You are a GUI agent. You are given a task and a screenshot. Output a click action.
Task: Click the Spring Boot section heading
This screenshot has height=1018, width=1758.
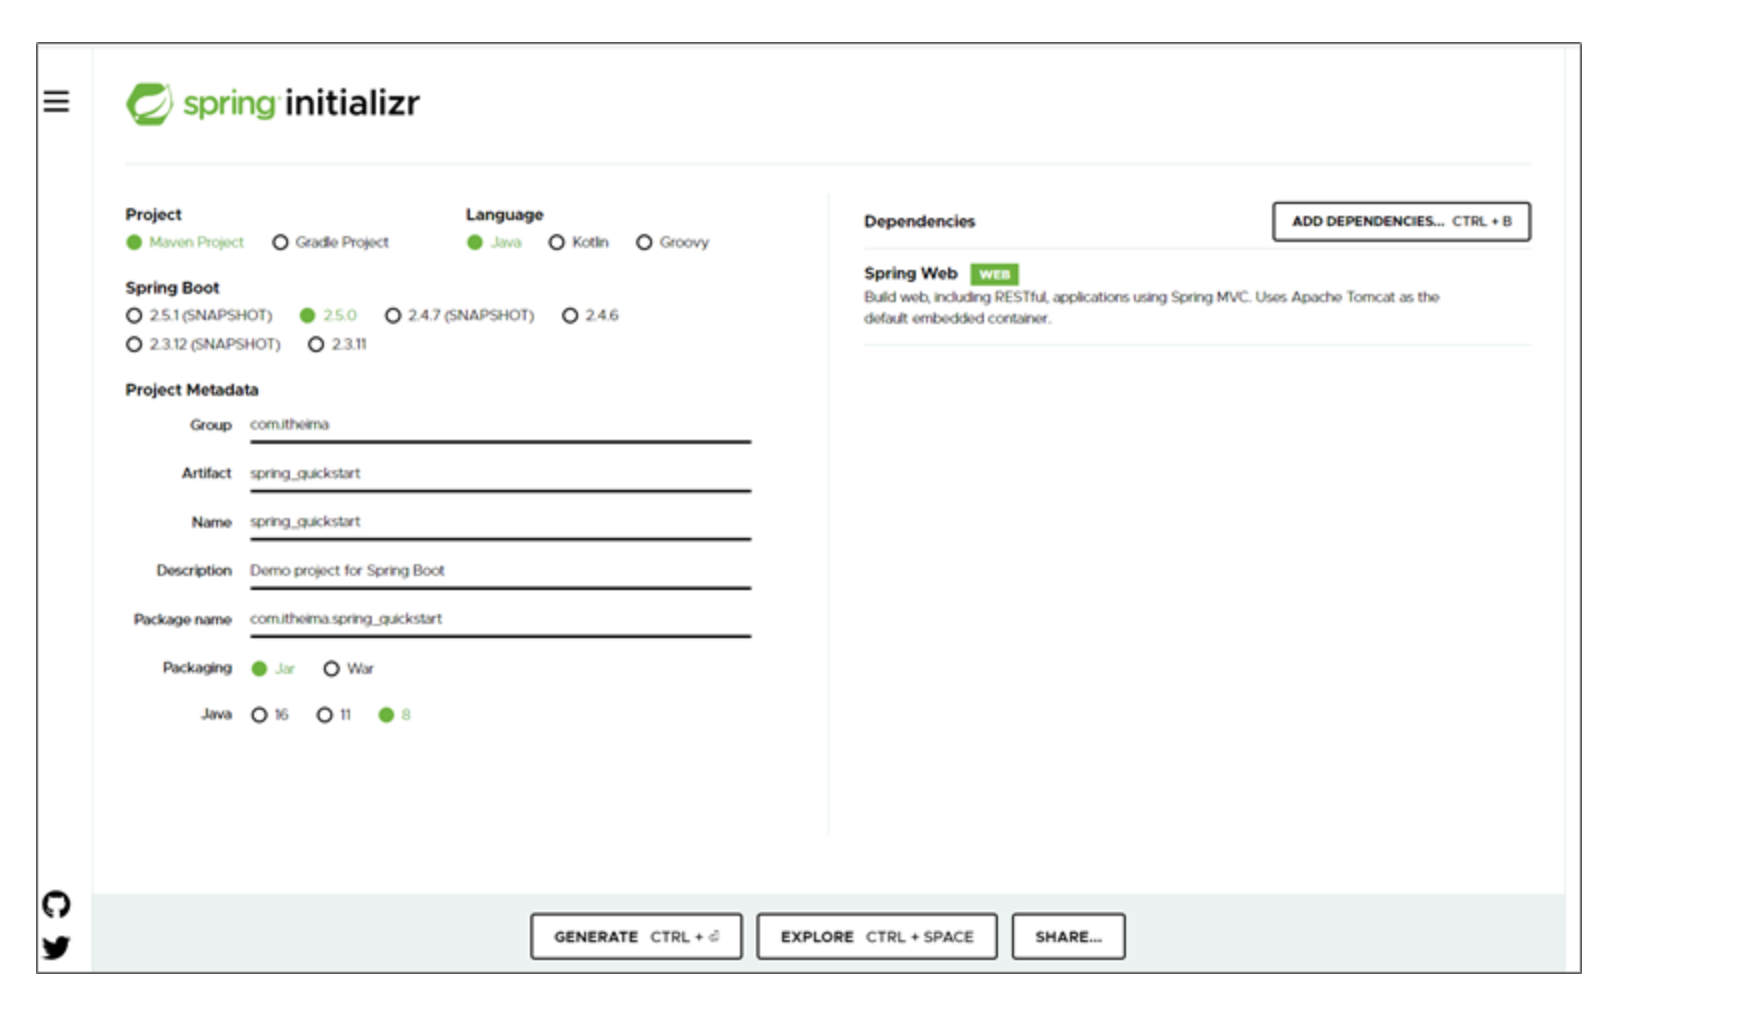pos(172,288)
